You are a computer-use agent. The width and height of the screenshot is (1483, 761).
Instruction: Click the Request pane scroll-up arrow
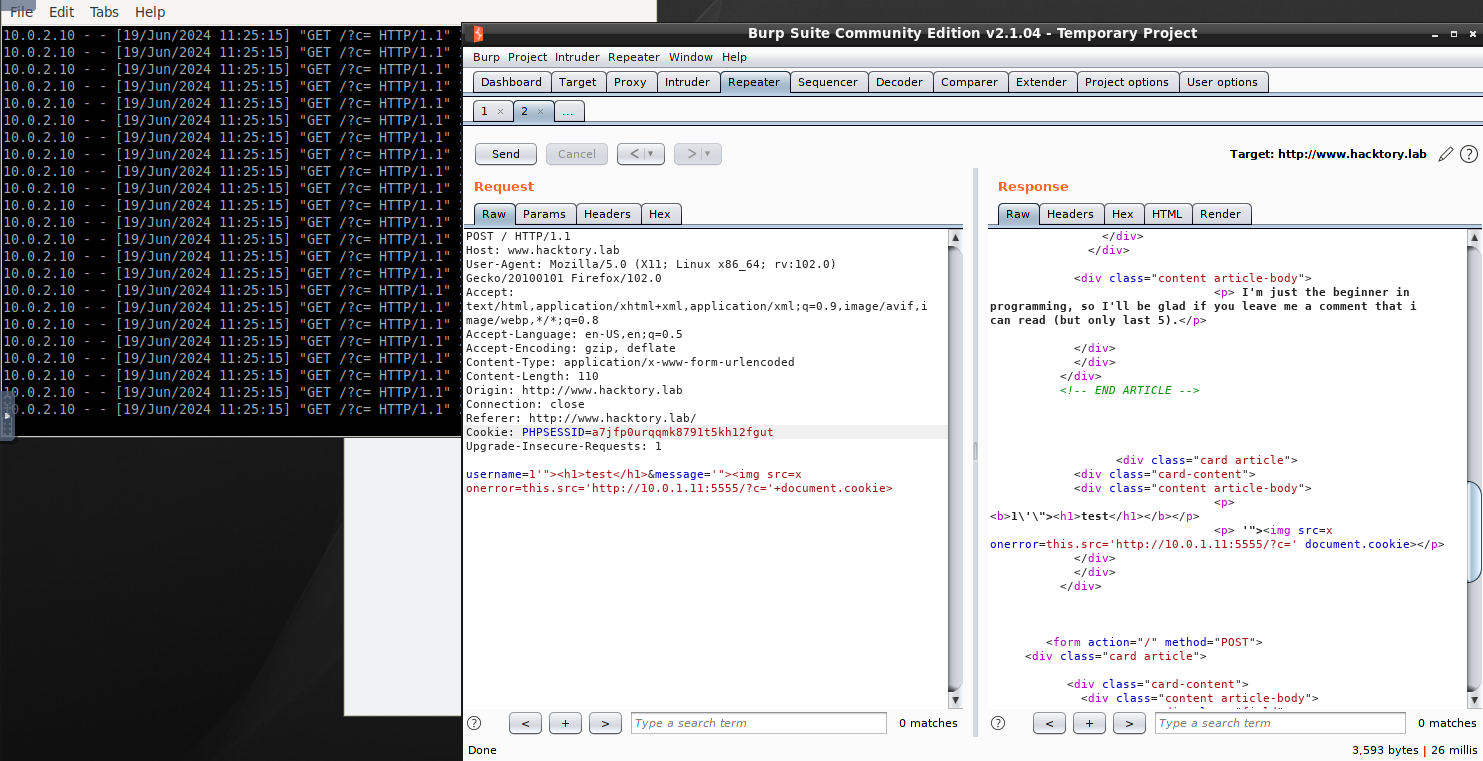[955, 238]
